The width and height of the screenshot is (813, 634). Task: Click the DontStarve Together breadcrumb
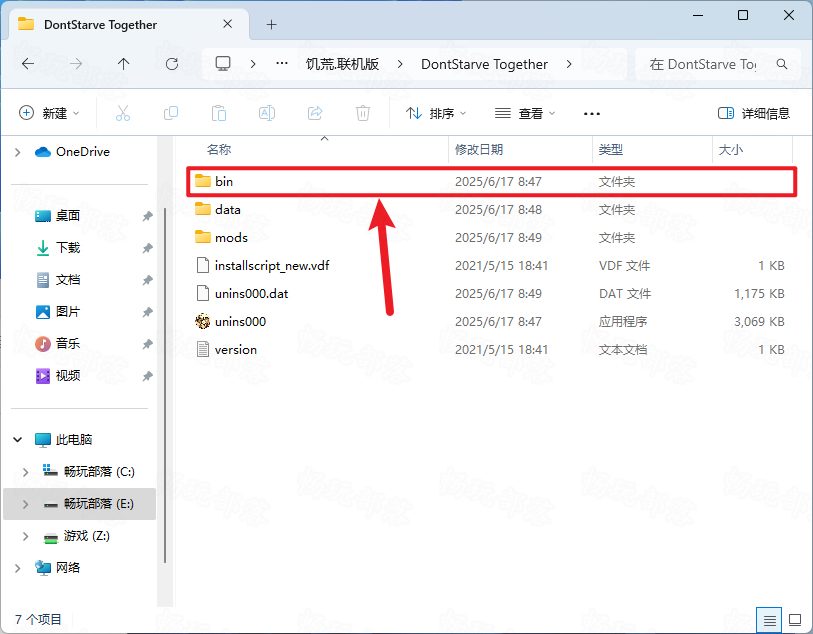(x=484, y=64)
